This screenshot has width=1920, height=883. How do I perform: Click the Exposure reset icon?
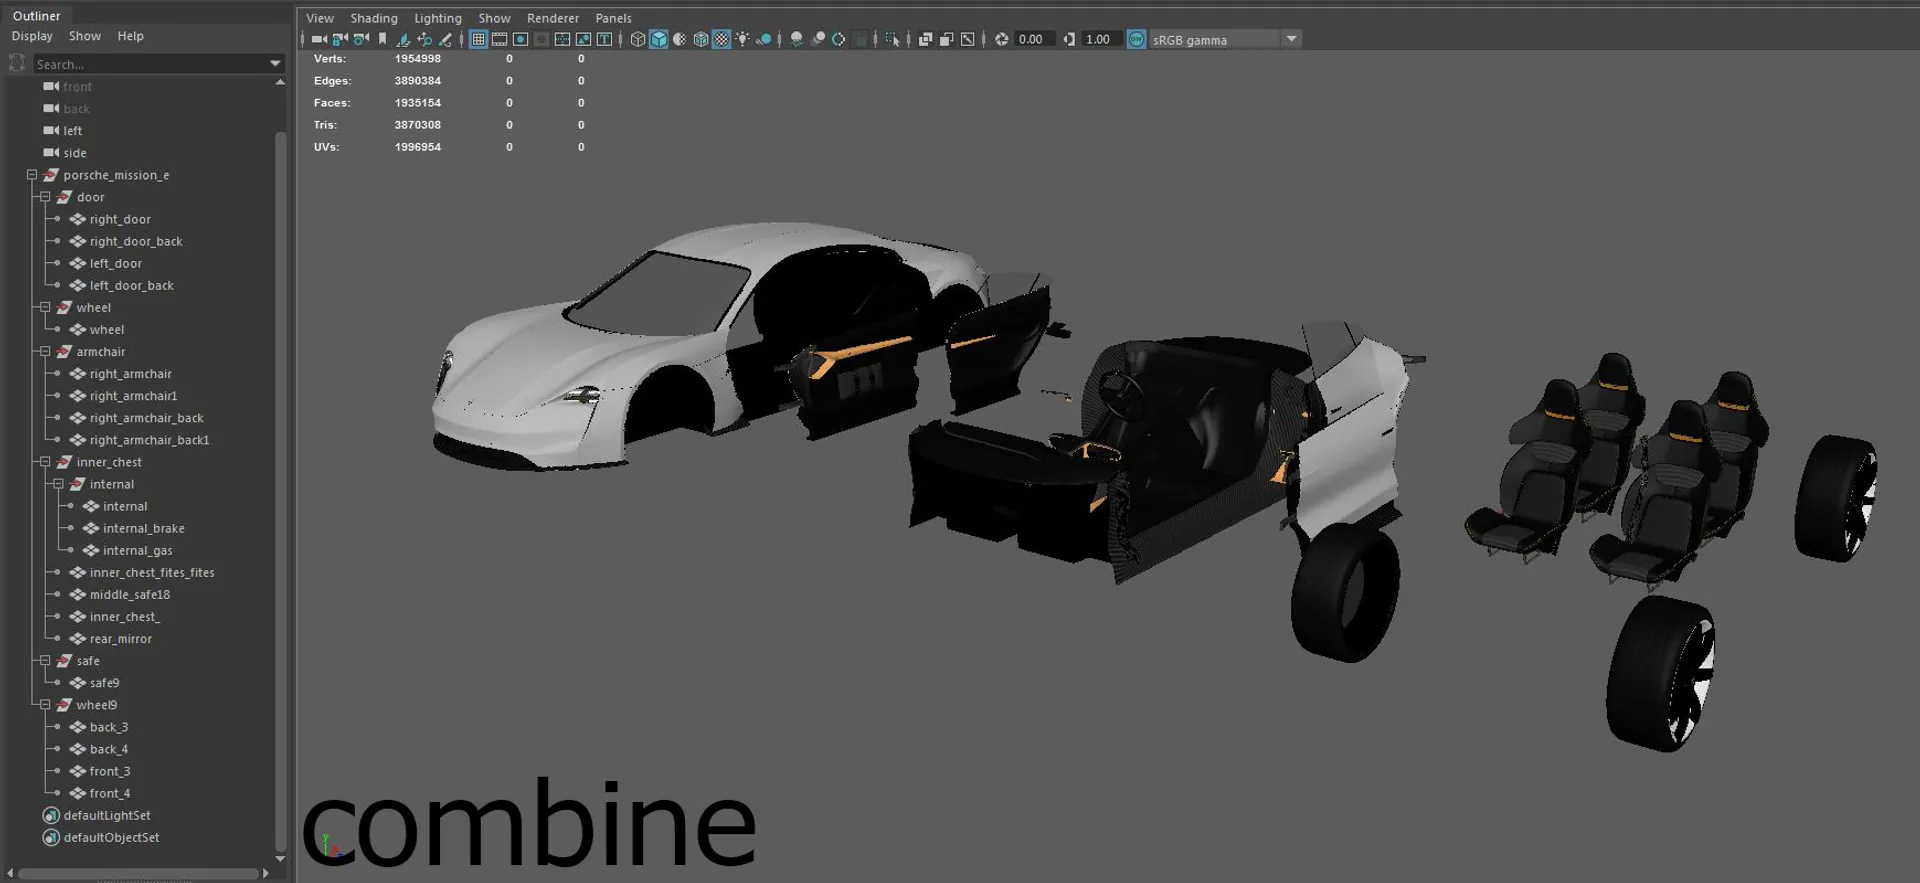click(x=1001, y=39)
